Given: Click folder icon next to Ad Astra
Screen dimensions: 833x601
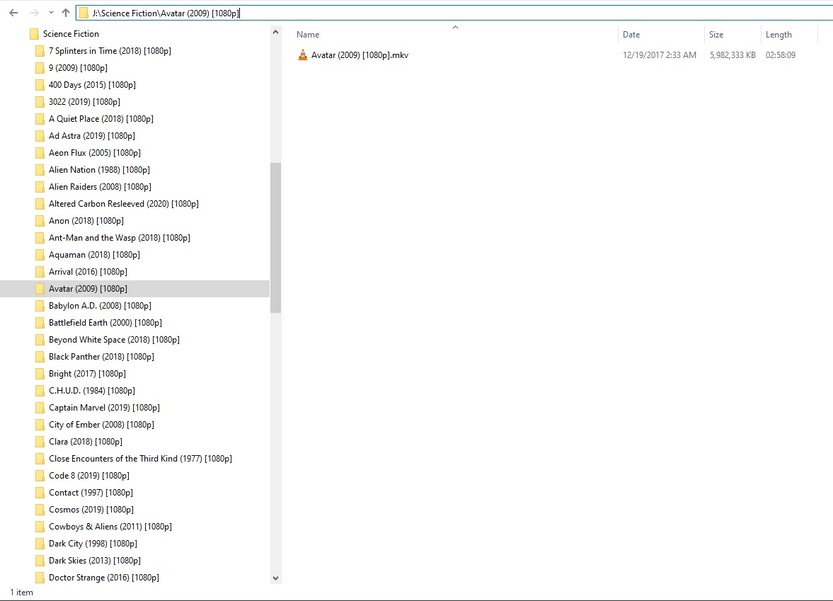Looking at the screenshot, I should click(x=40, y=136).
